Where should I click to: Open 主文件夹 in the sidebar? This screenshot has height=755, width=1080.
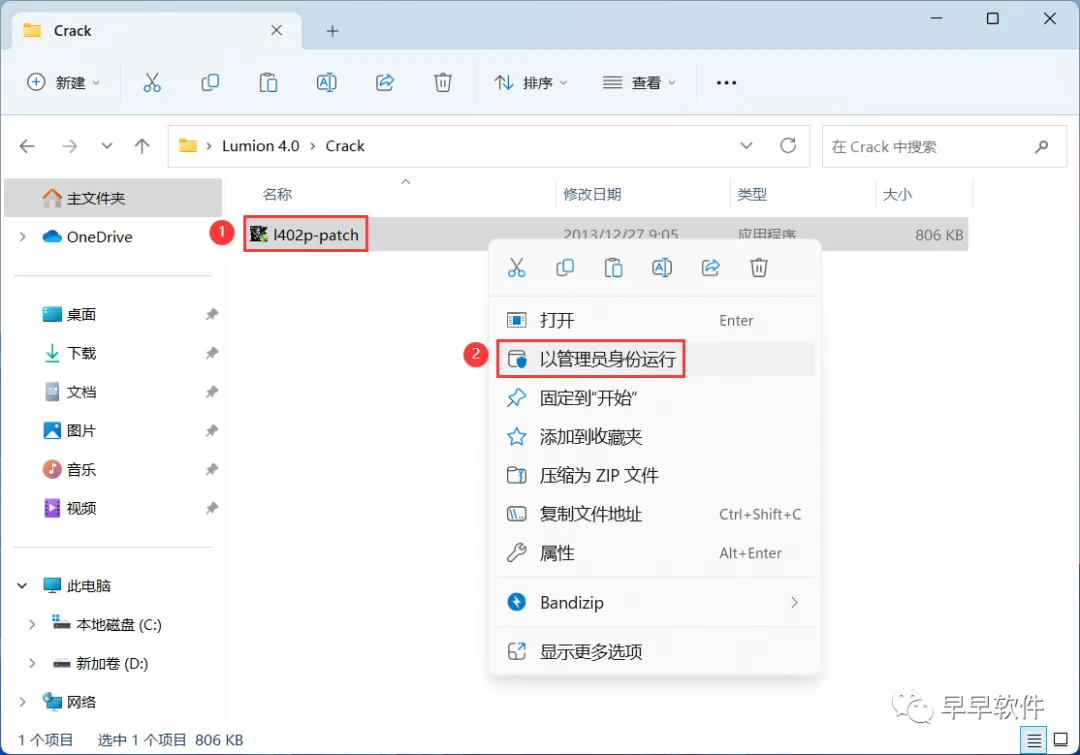[x=114, y=198]
